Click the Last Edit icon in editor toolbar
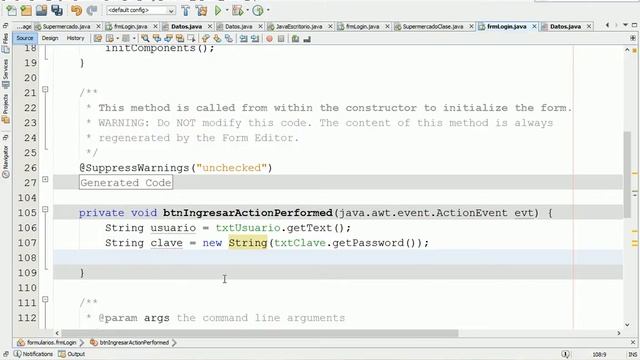 click(98, 39)
